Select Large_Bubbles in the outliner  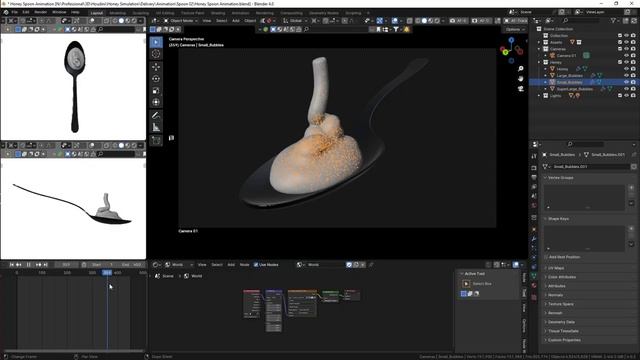(x=569, y=76)
